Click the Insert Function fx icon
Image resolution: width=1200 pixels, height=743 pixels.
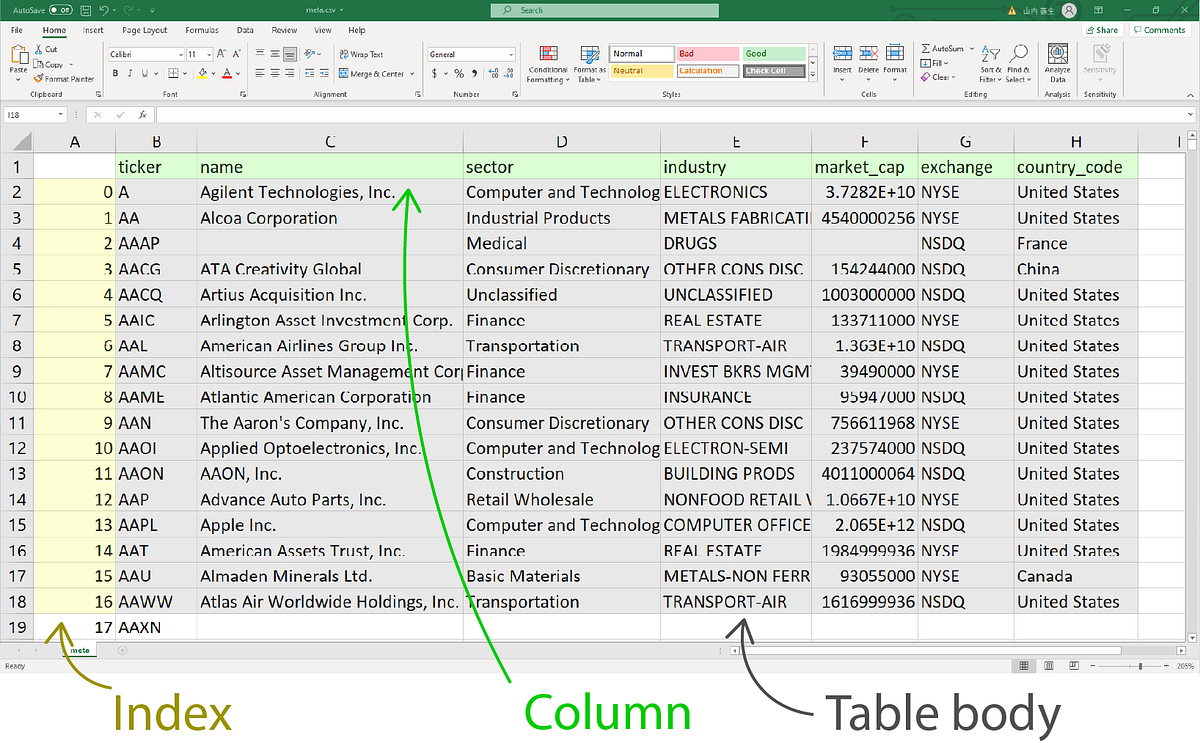click(143, 115)
